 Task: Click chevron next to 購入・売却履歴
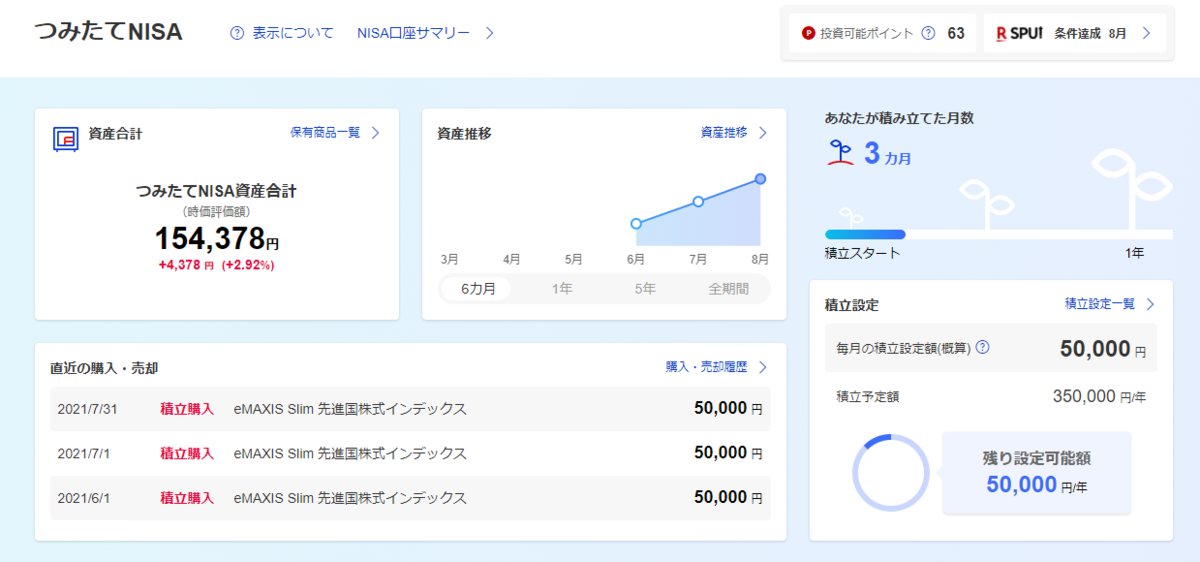point(762,367)
